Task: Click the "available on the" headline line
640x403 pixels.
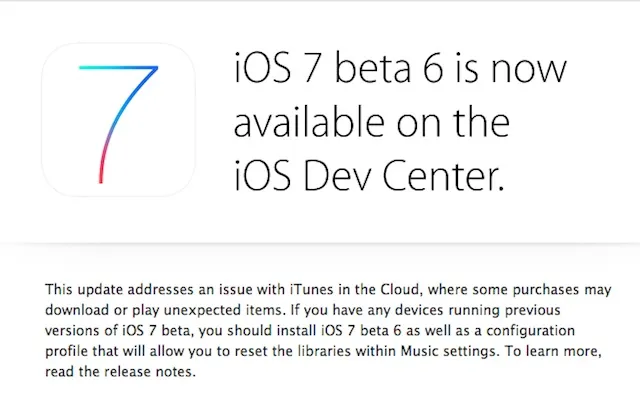Action: pos(370,122)
